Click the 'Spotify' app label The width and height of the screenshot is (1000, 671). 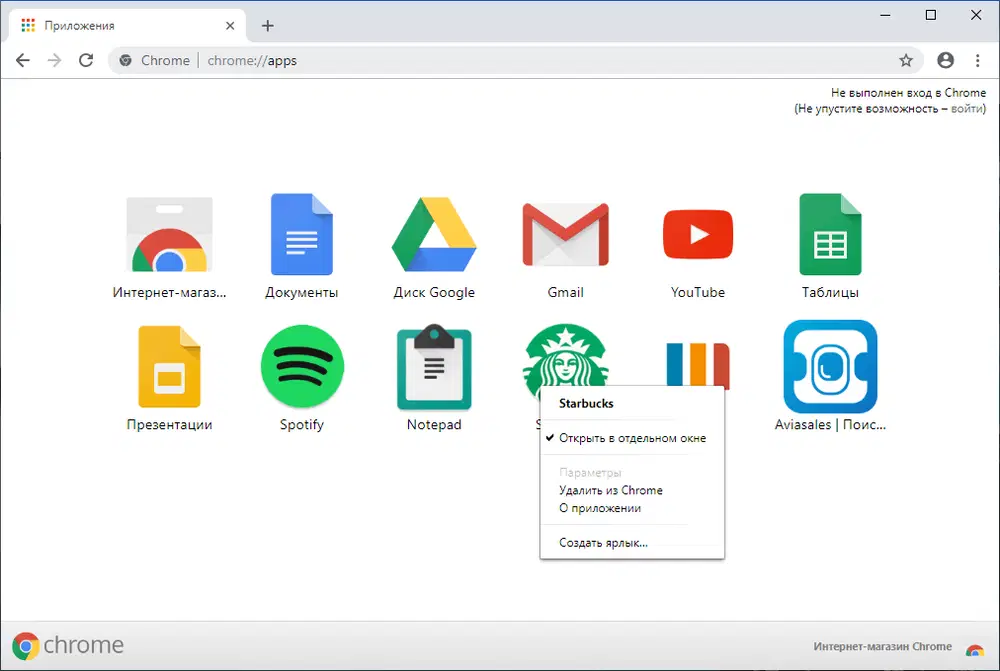pos(302,425)
